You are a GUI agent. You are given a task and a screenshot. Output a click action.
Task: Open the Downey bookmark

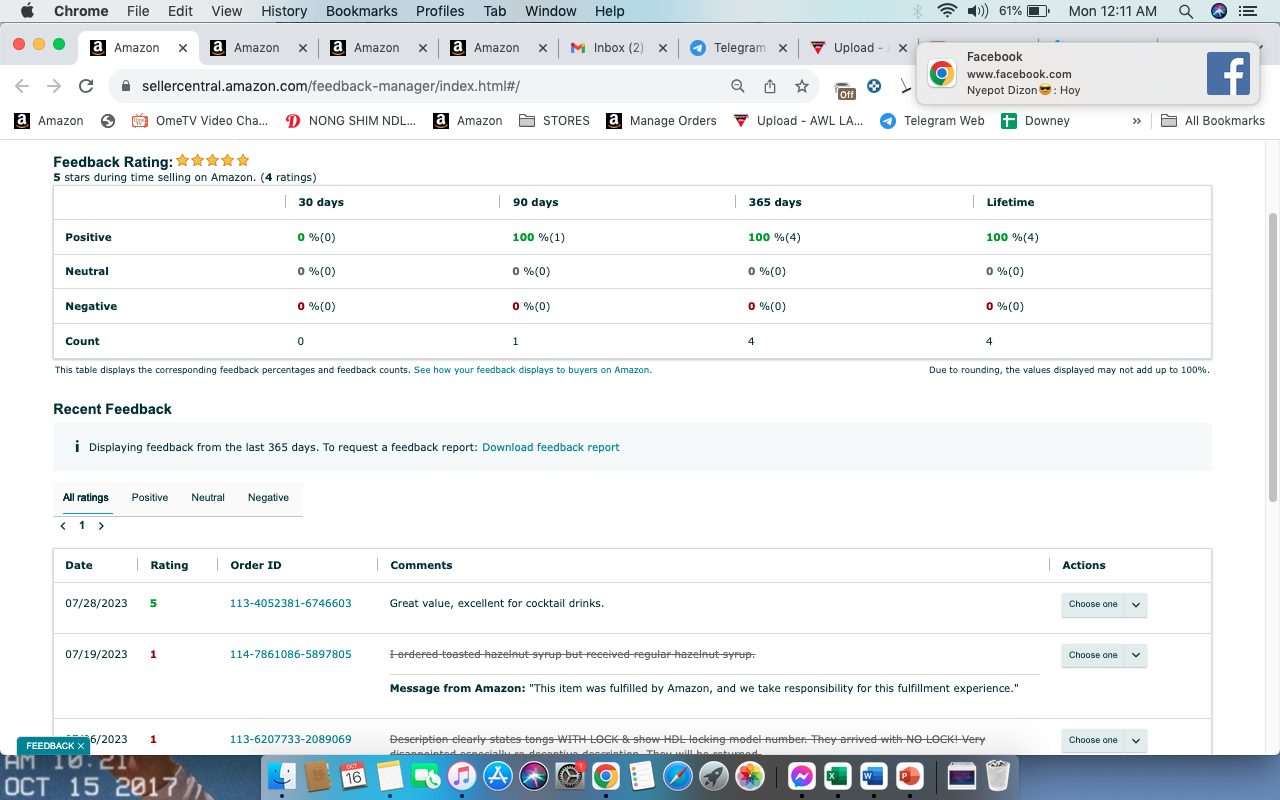point(1036,121)
